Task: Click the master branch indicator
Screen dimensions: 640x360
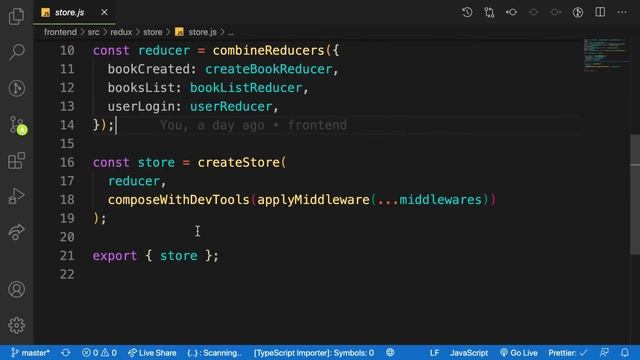Action: [31, 353]
